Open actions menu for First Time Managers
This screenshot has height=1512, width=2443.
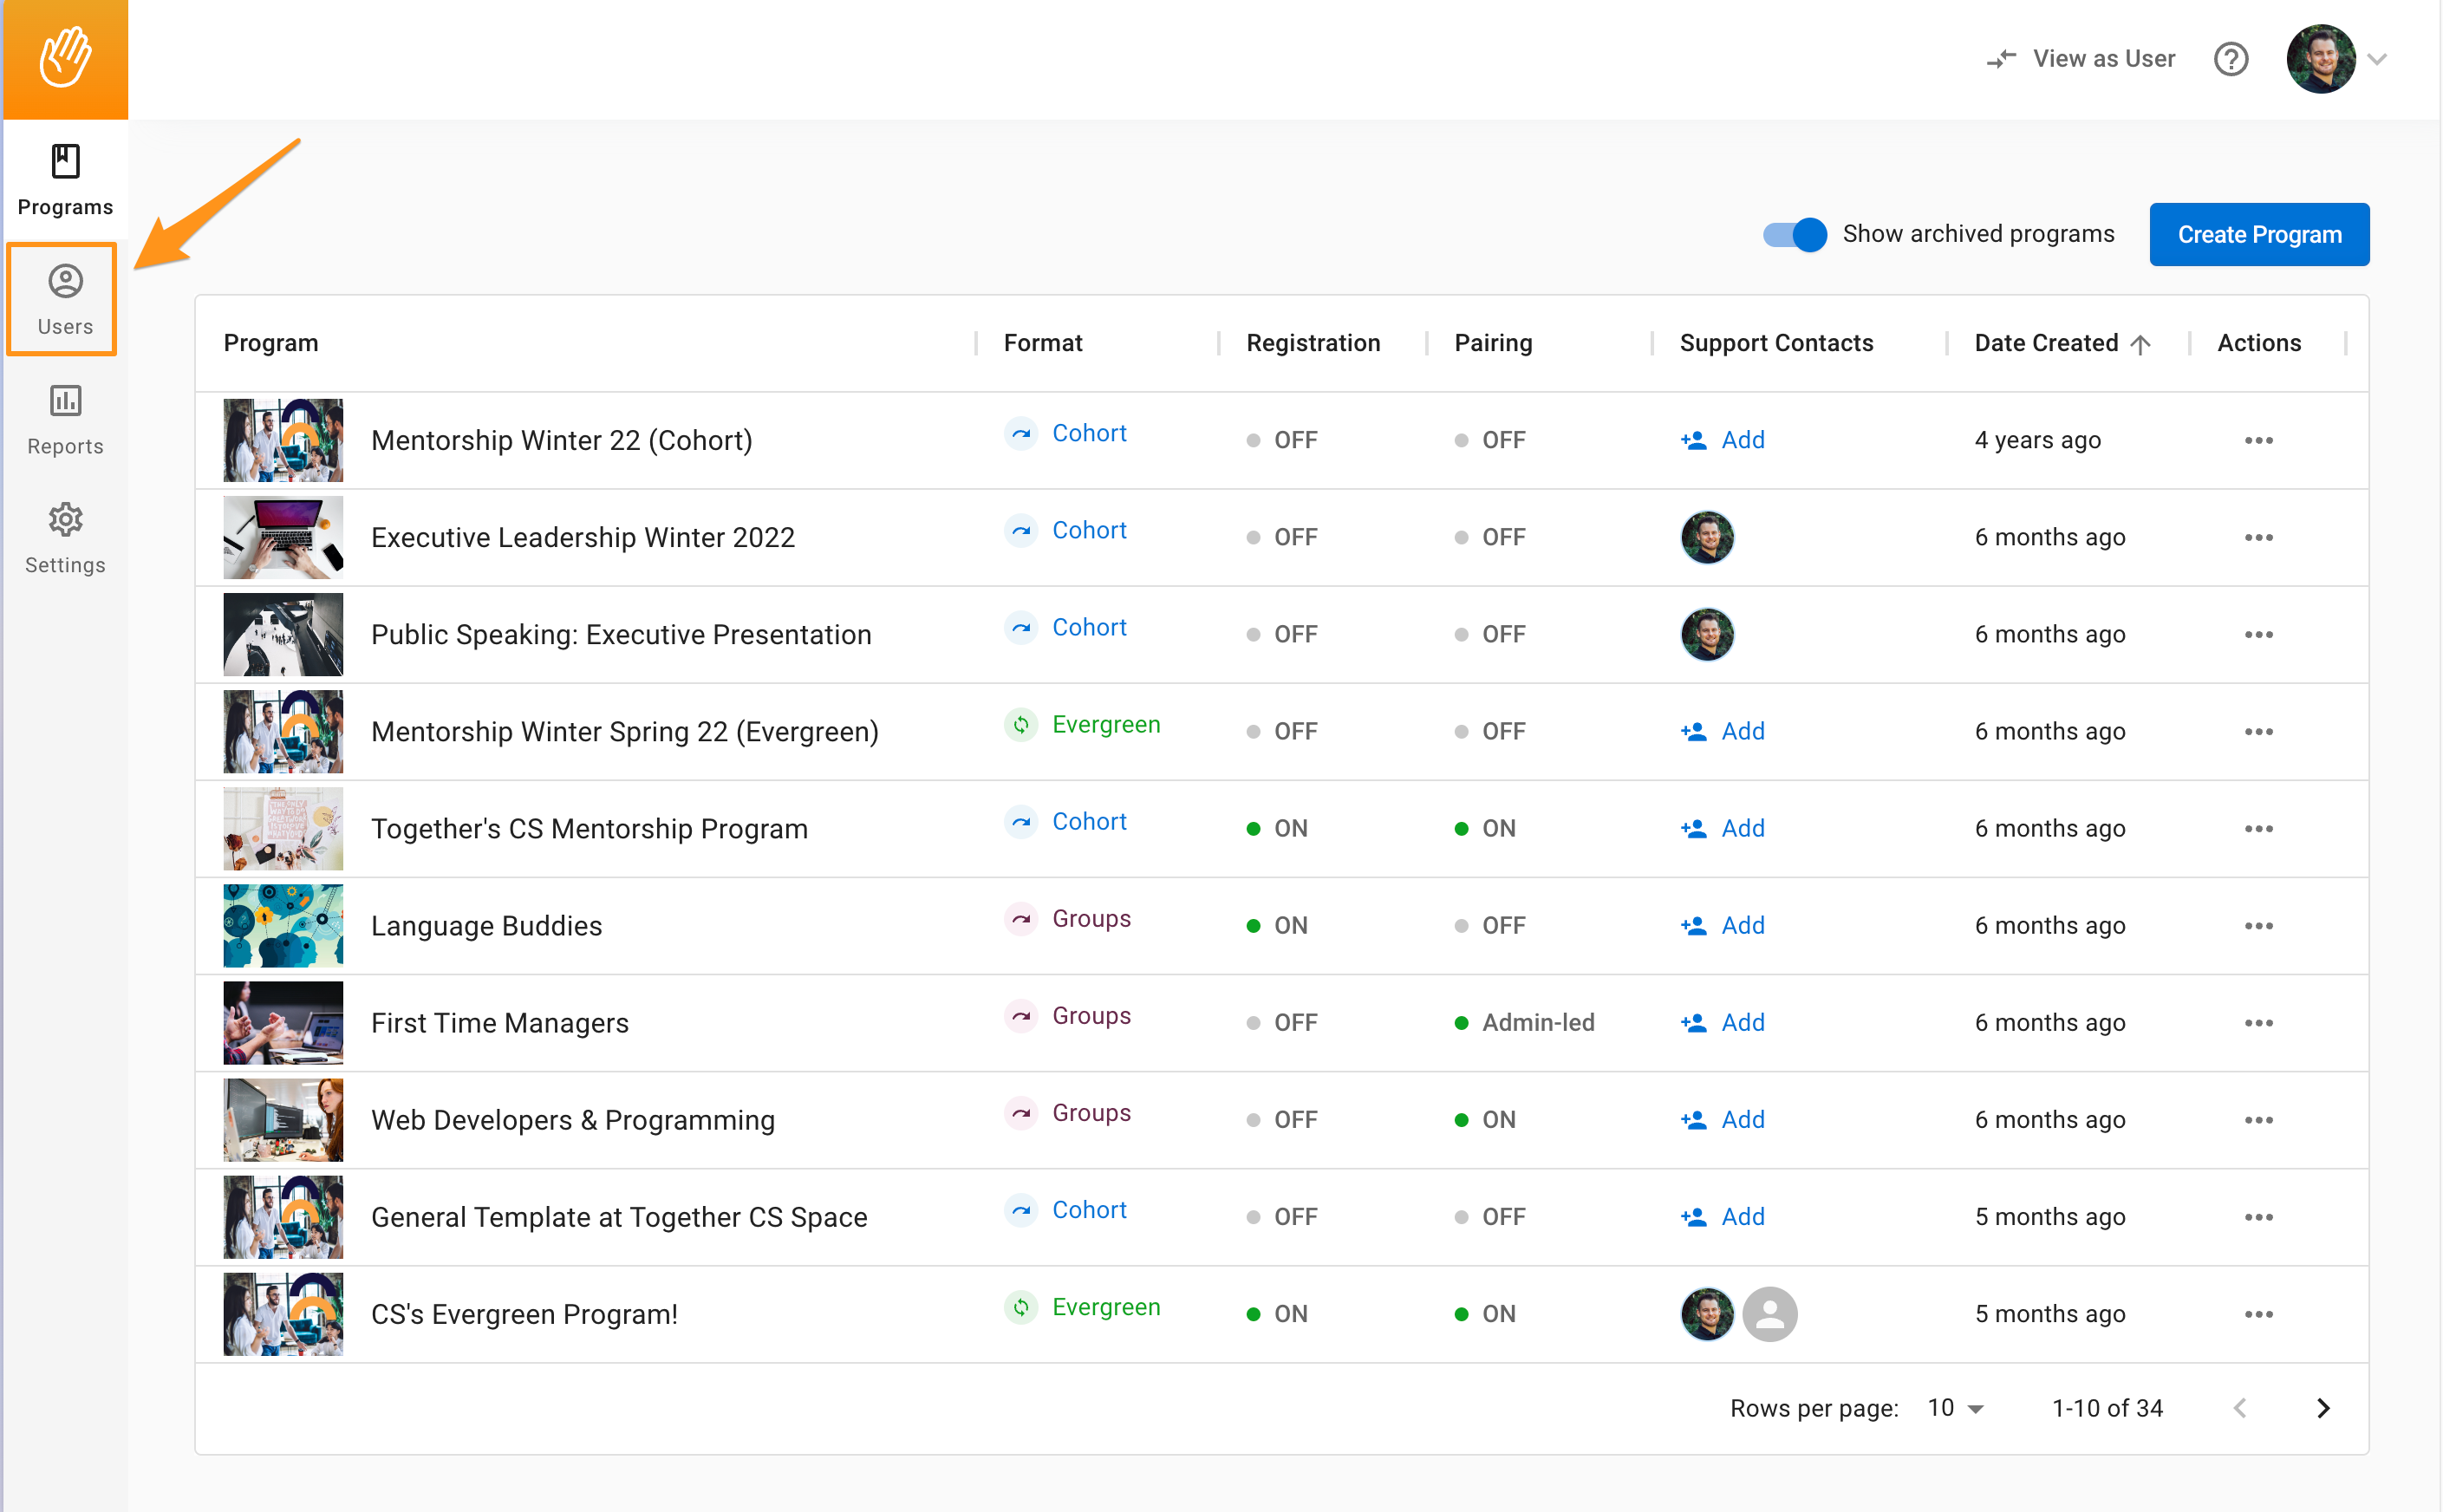tap(2258, 1022)
